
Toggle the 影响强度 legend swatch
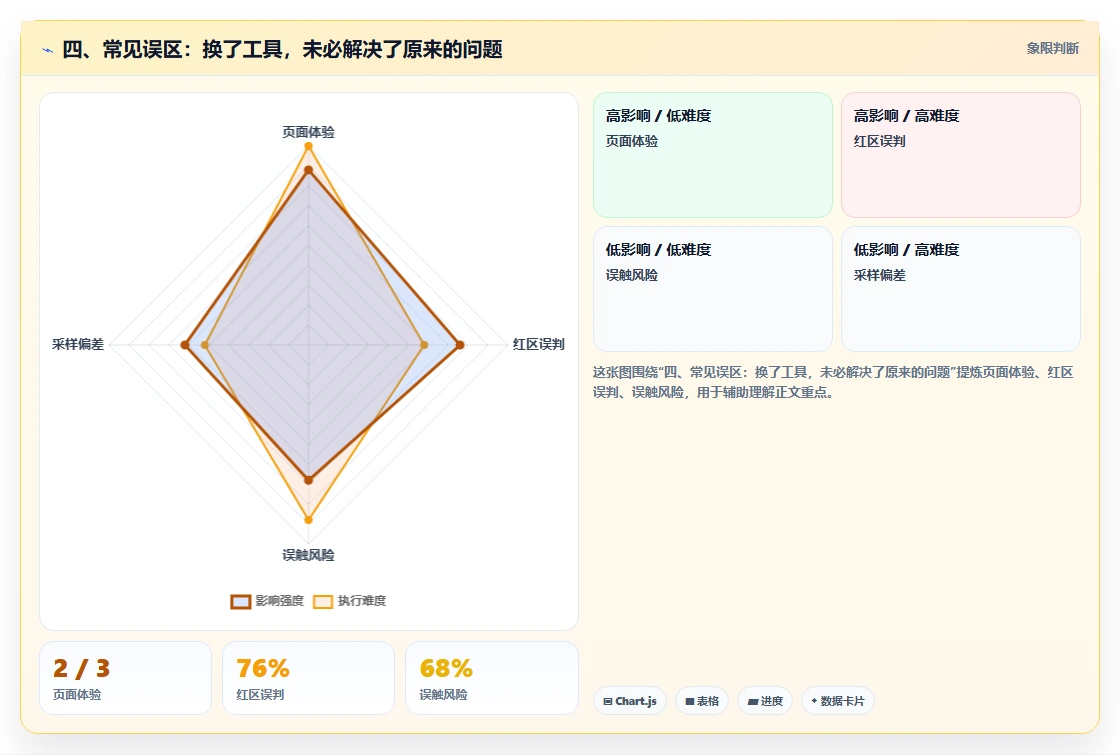pyautogui.click(x=241, y=601)
